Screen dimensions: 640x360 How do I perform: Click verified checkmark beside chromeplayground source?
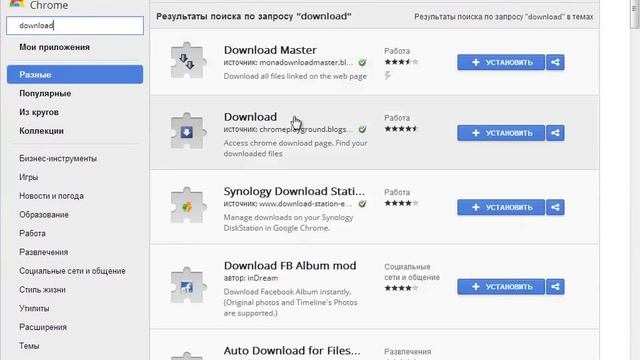coord(362,129)
